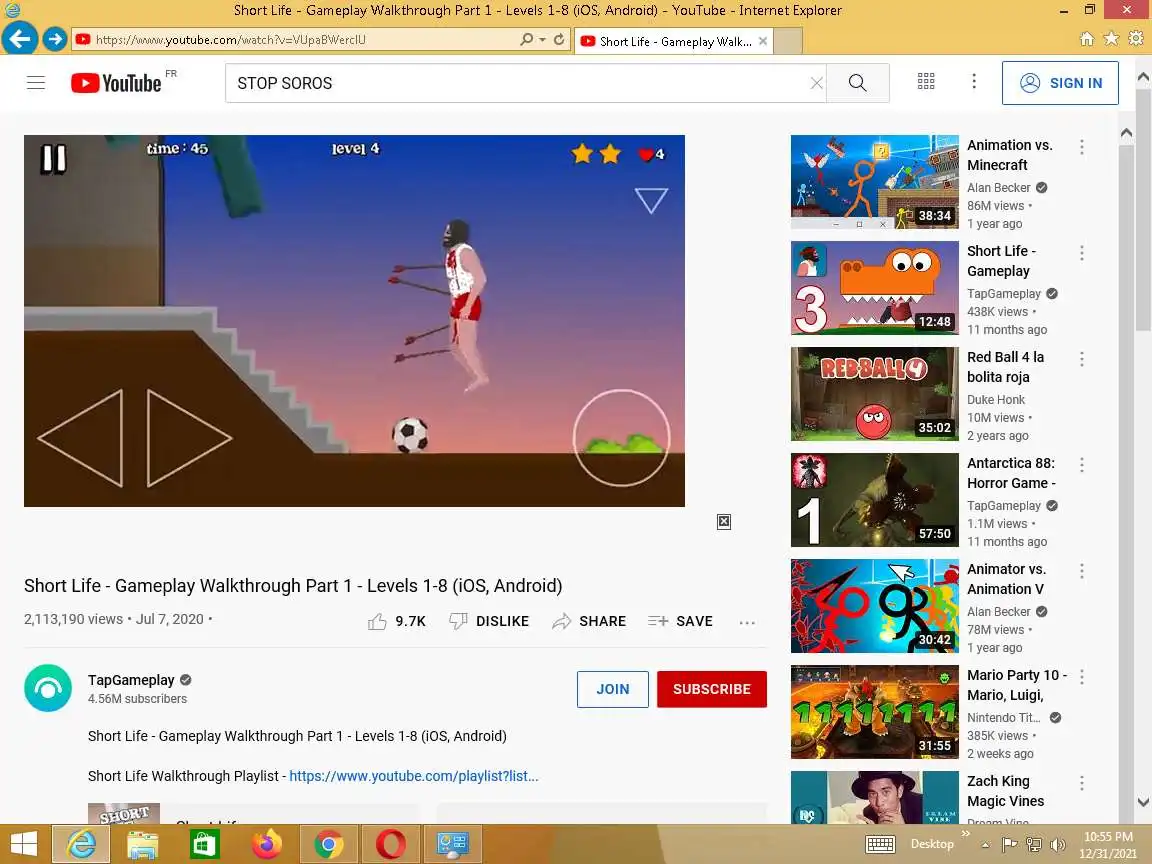Subscribe to the TapGameplay channel
Screen dimensions: 1152x864
pos(711,689)
